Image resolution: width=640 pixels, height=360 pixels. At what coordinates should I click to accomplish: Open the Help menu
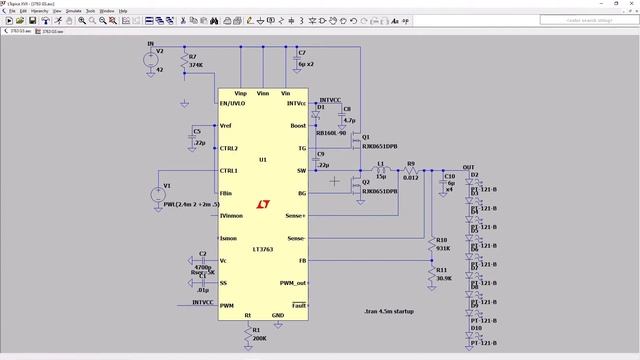point(123,11)
